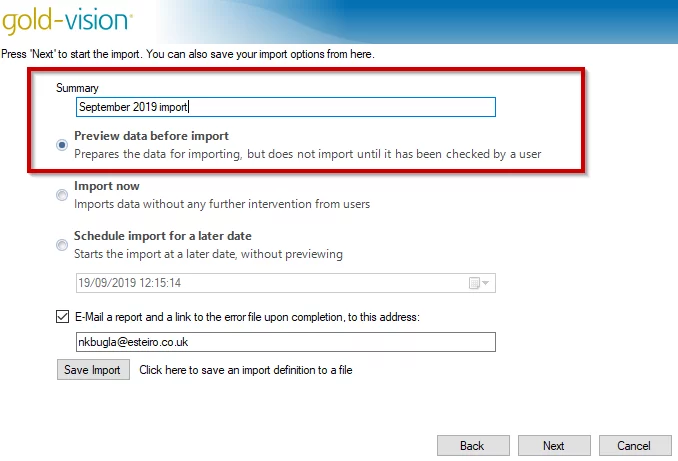Click the 'Click here to save an import definition' text
The image size is (678, 461).
[x=246, y=370]
